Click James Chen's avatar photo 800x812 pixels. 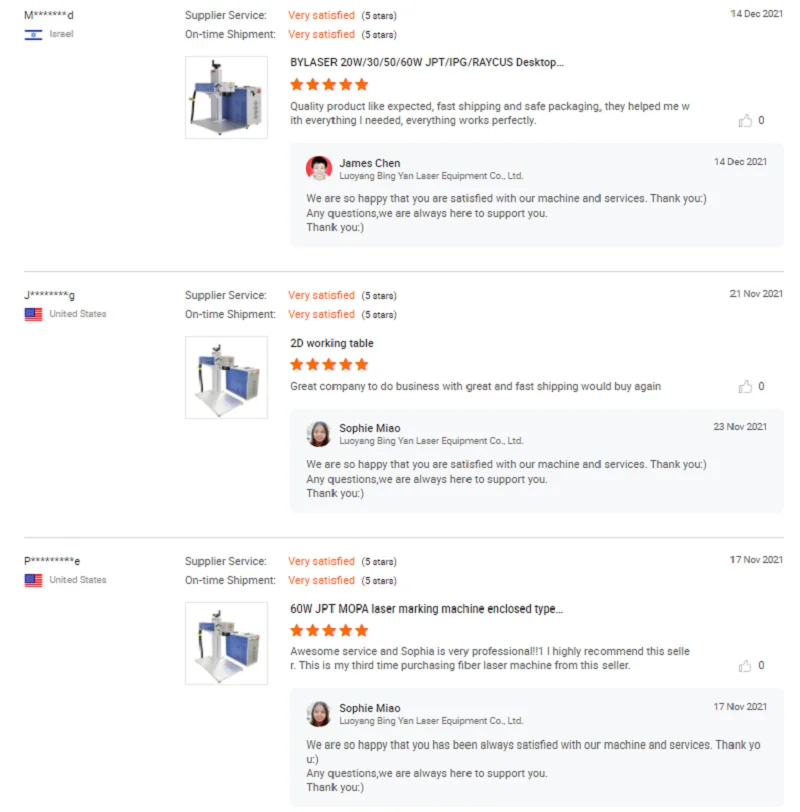(x=319, y=168)
